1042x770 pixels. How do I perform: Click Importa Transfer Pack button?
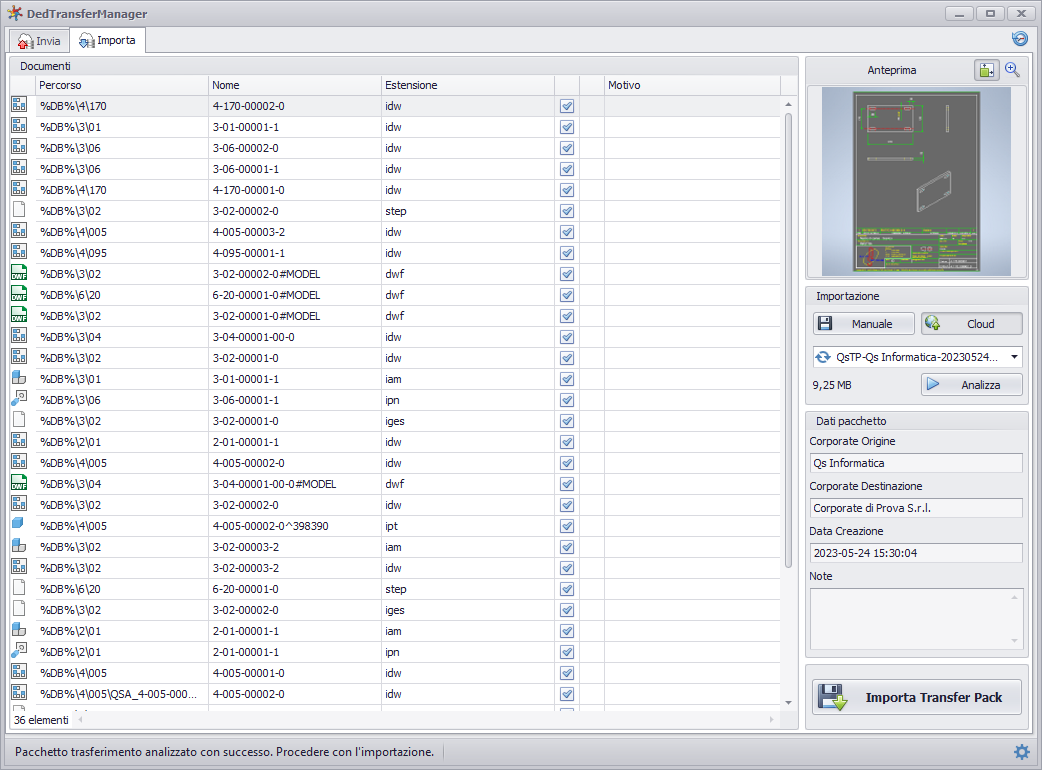(916, 697)
